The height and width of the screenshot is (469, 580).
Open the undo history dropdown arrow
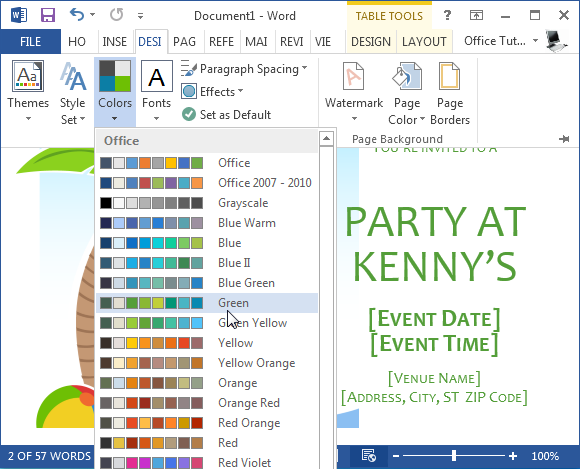pos(92,15)
